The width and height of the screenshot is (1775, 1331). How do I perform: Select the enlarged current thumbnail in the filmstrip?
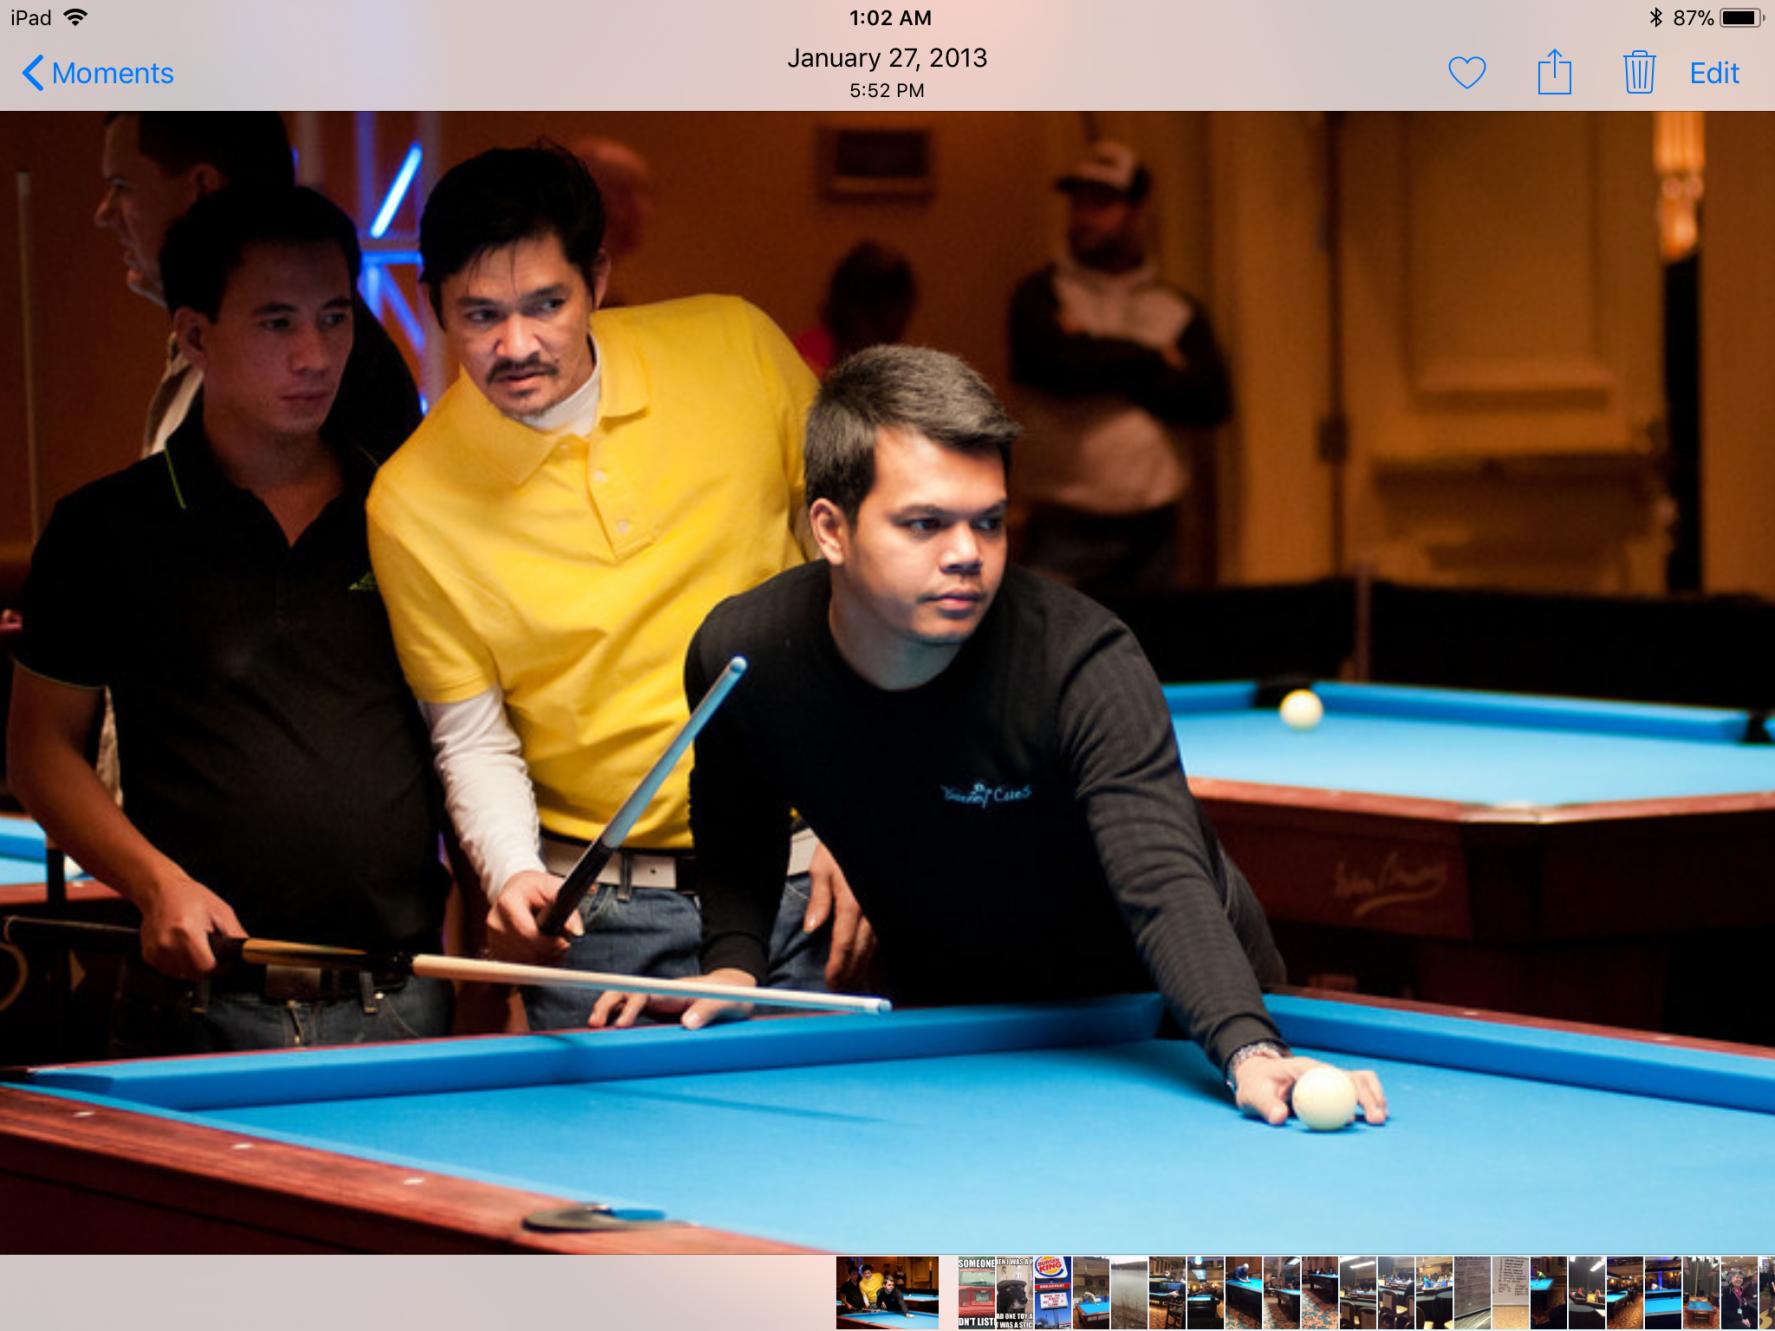click(x=887, y=1293)
